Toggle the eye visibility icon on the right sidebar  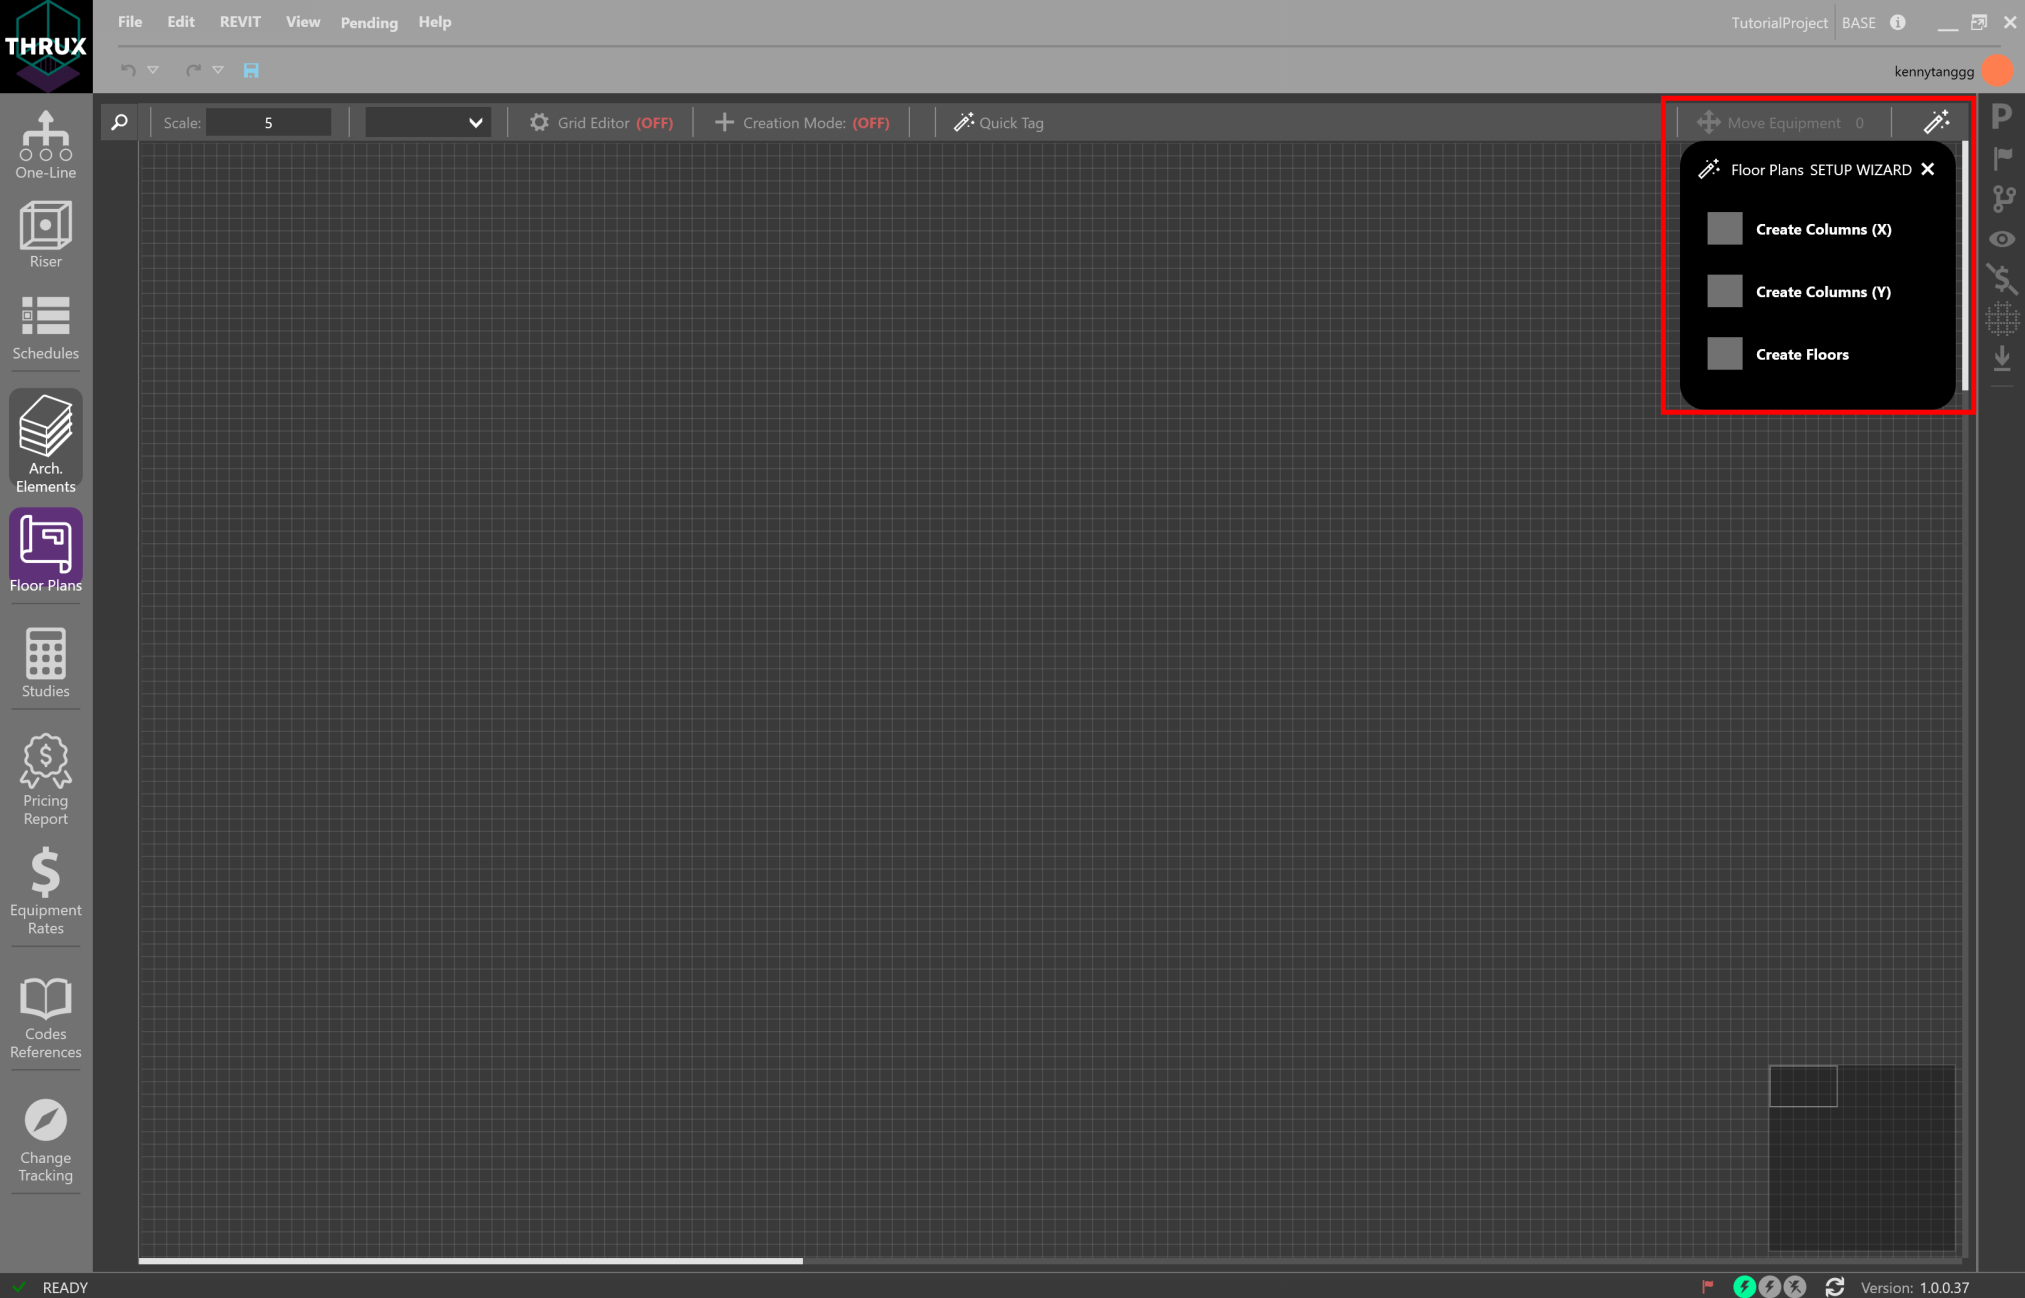coord(2002,238)
